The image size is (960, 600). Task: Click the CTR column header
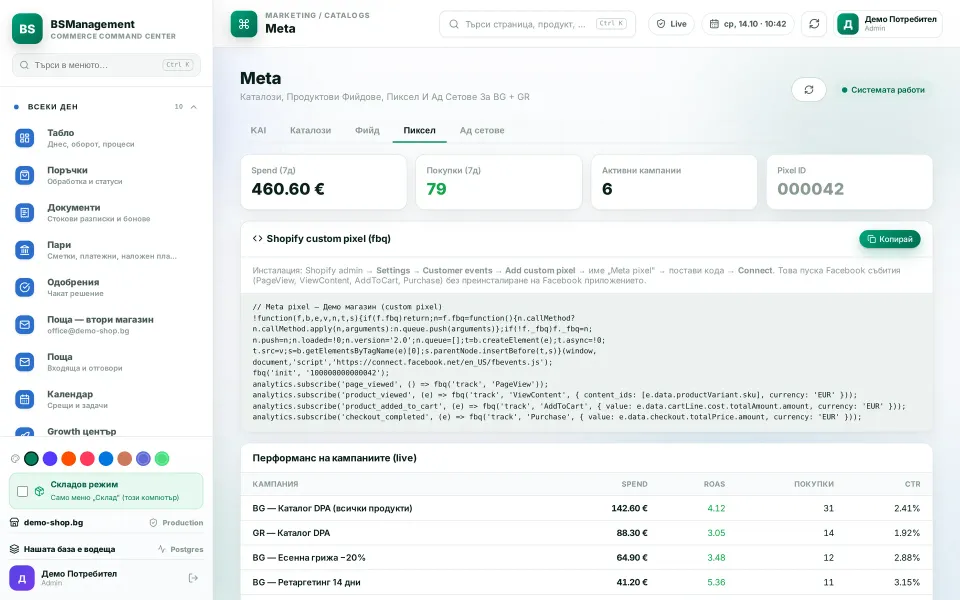[x=912, y=484]
